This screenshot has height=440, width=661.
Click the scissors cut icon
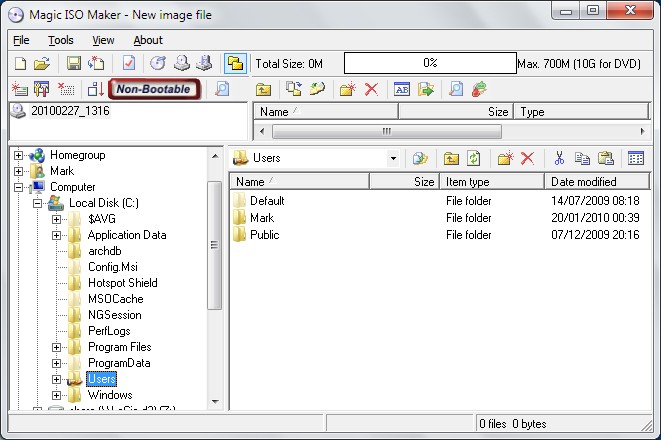[x=559, y=158]
